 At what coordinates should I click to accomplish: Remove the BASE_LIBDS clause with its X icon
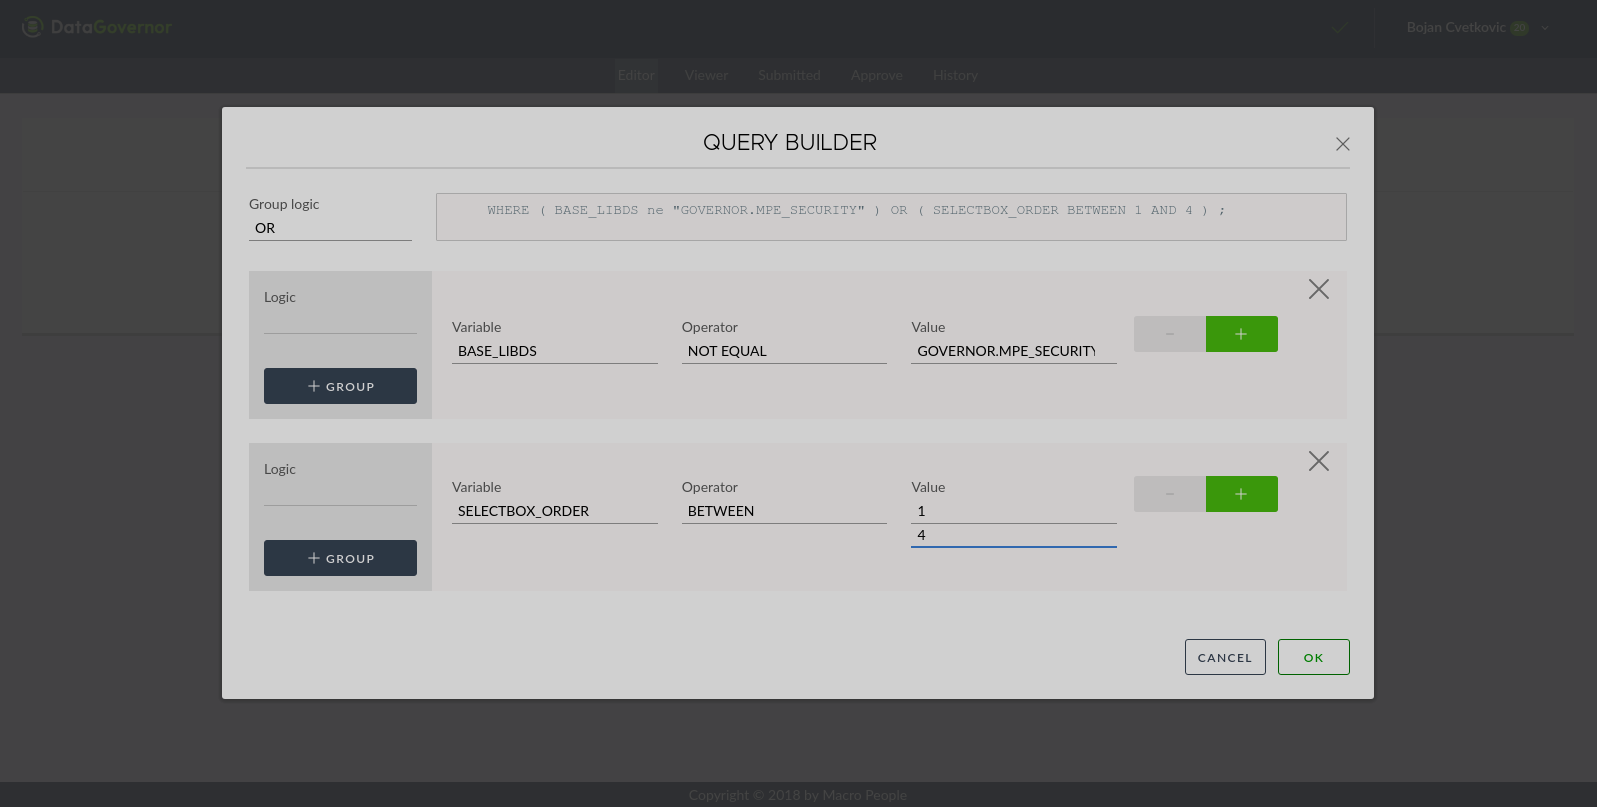[x=1318, y=289]
